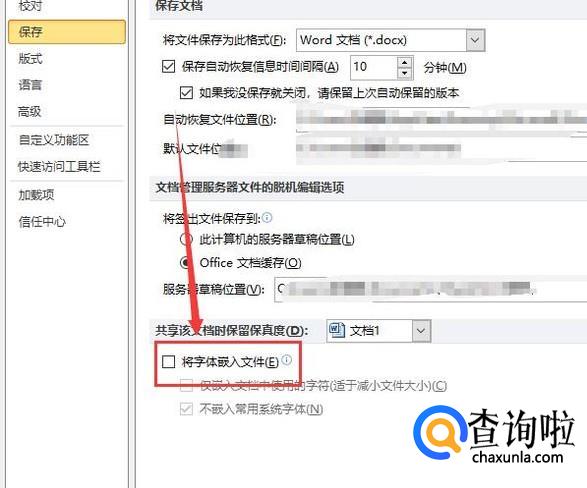Switch to 高级 options category
The height and width of the screenshot is (488, 587).
(30, 111)
